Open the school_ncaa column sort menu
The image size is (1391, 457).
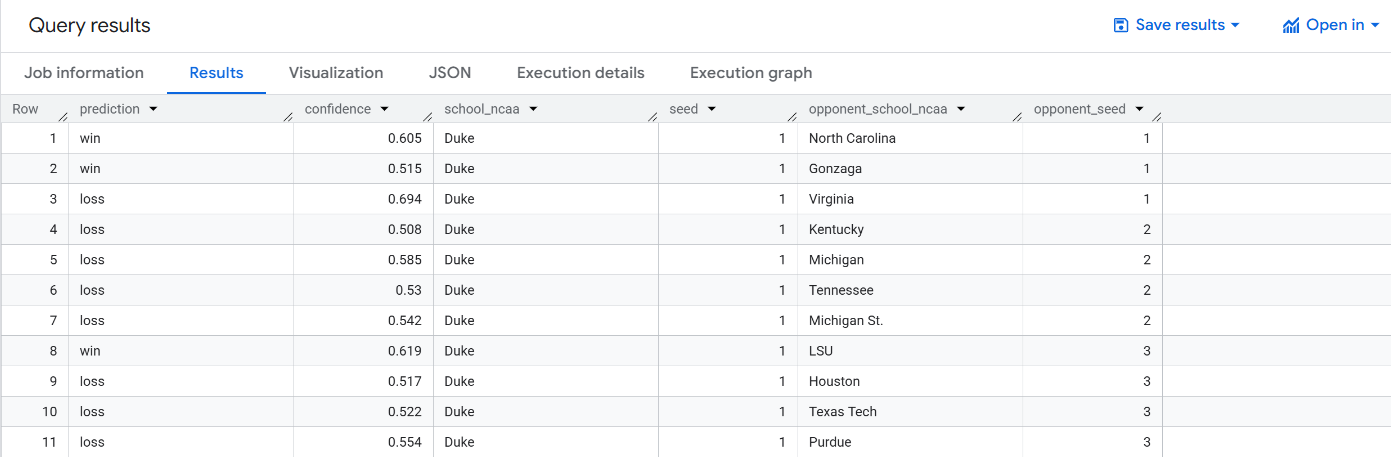click(x=533, y=109)
